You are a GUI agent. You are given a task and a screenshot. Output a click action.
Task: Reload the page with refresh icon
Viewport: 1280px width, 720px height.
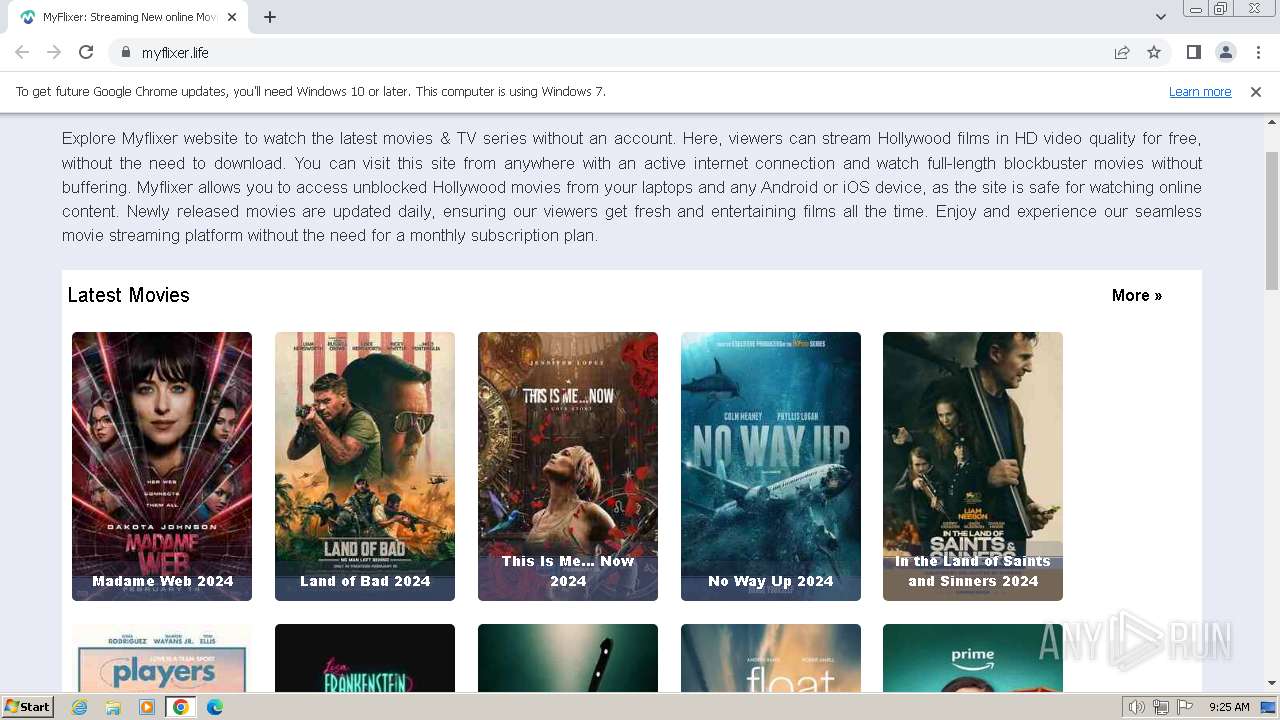86,52
